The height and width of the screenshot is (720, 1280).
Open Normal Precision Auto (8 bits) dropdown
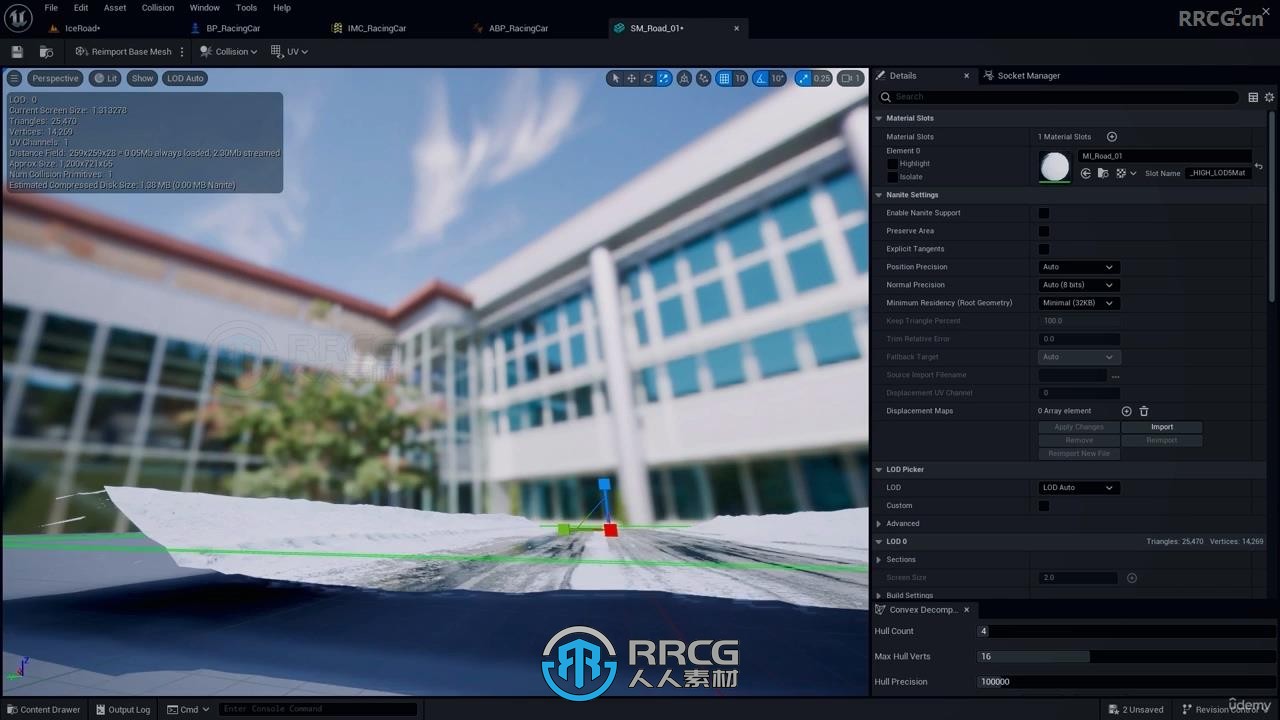tap(1078, 285)
